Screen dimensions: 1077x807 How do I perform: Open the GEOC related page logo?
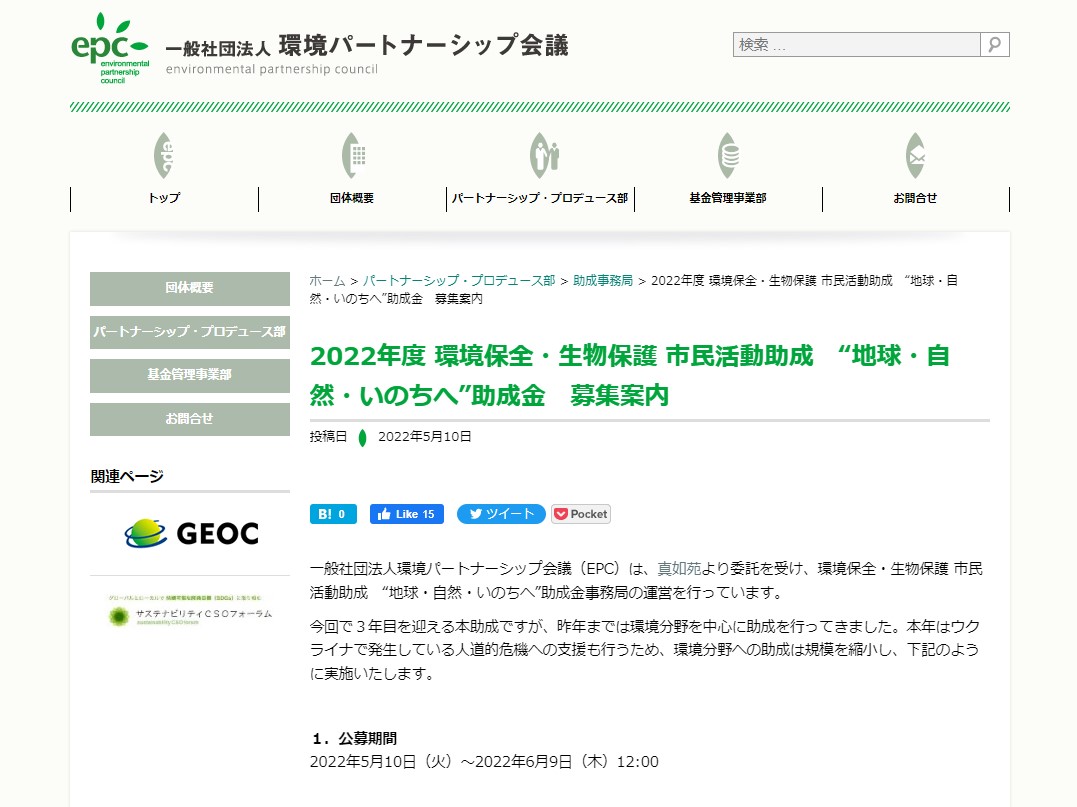[190, 534]
